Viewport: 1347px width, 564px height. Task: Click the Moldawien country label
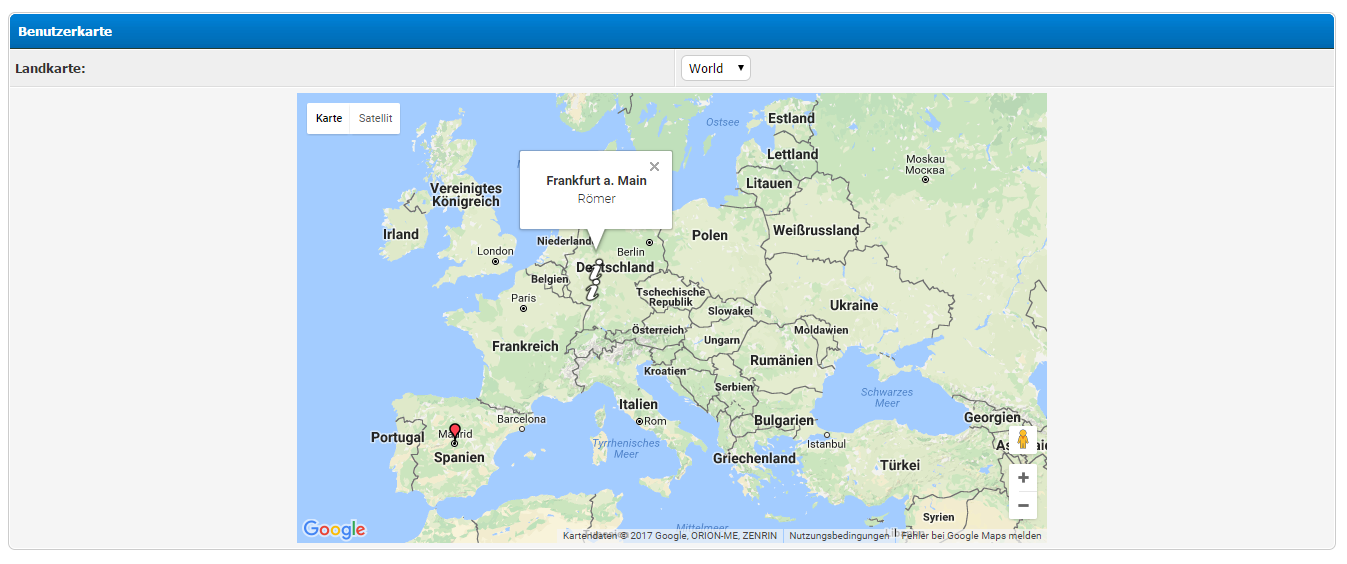pyautogui.click(x=821, y=330)
